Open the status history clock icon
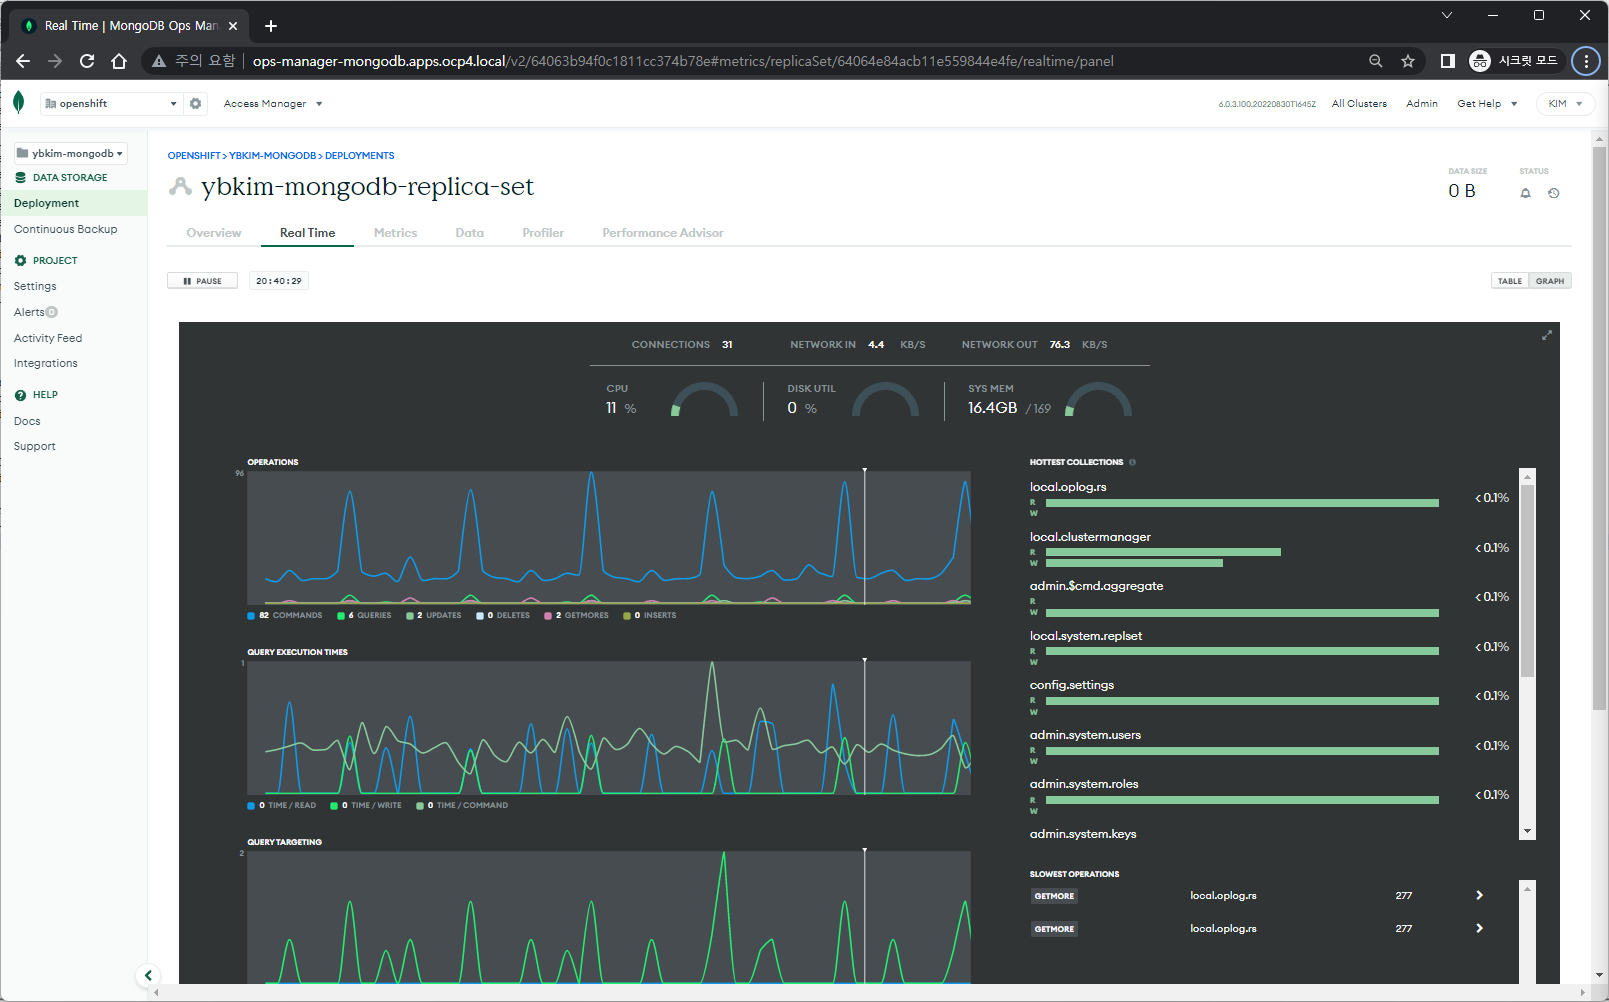This screenshot has height=1002, width=1609. click(1553, 193)
